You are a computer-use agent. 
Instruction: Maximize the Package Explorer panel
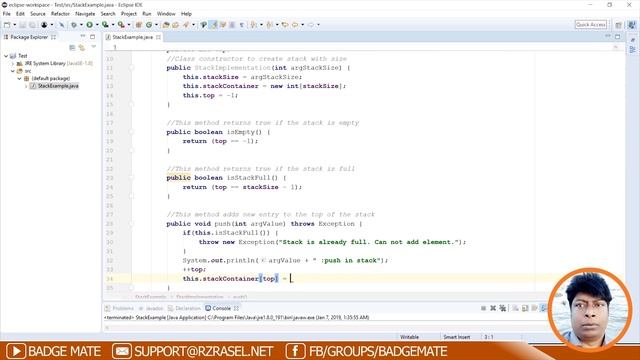point(93,37)
